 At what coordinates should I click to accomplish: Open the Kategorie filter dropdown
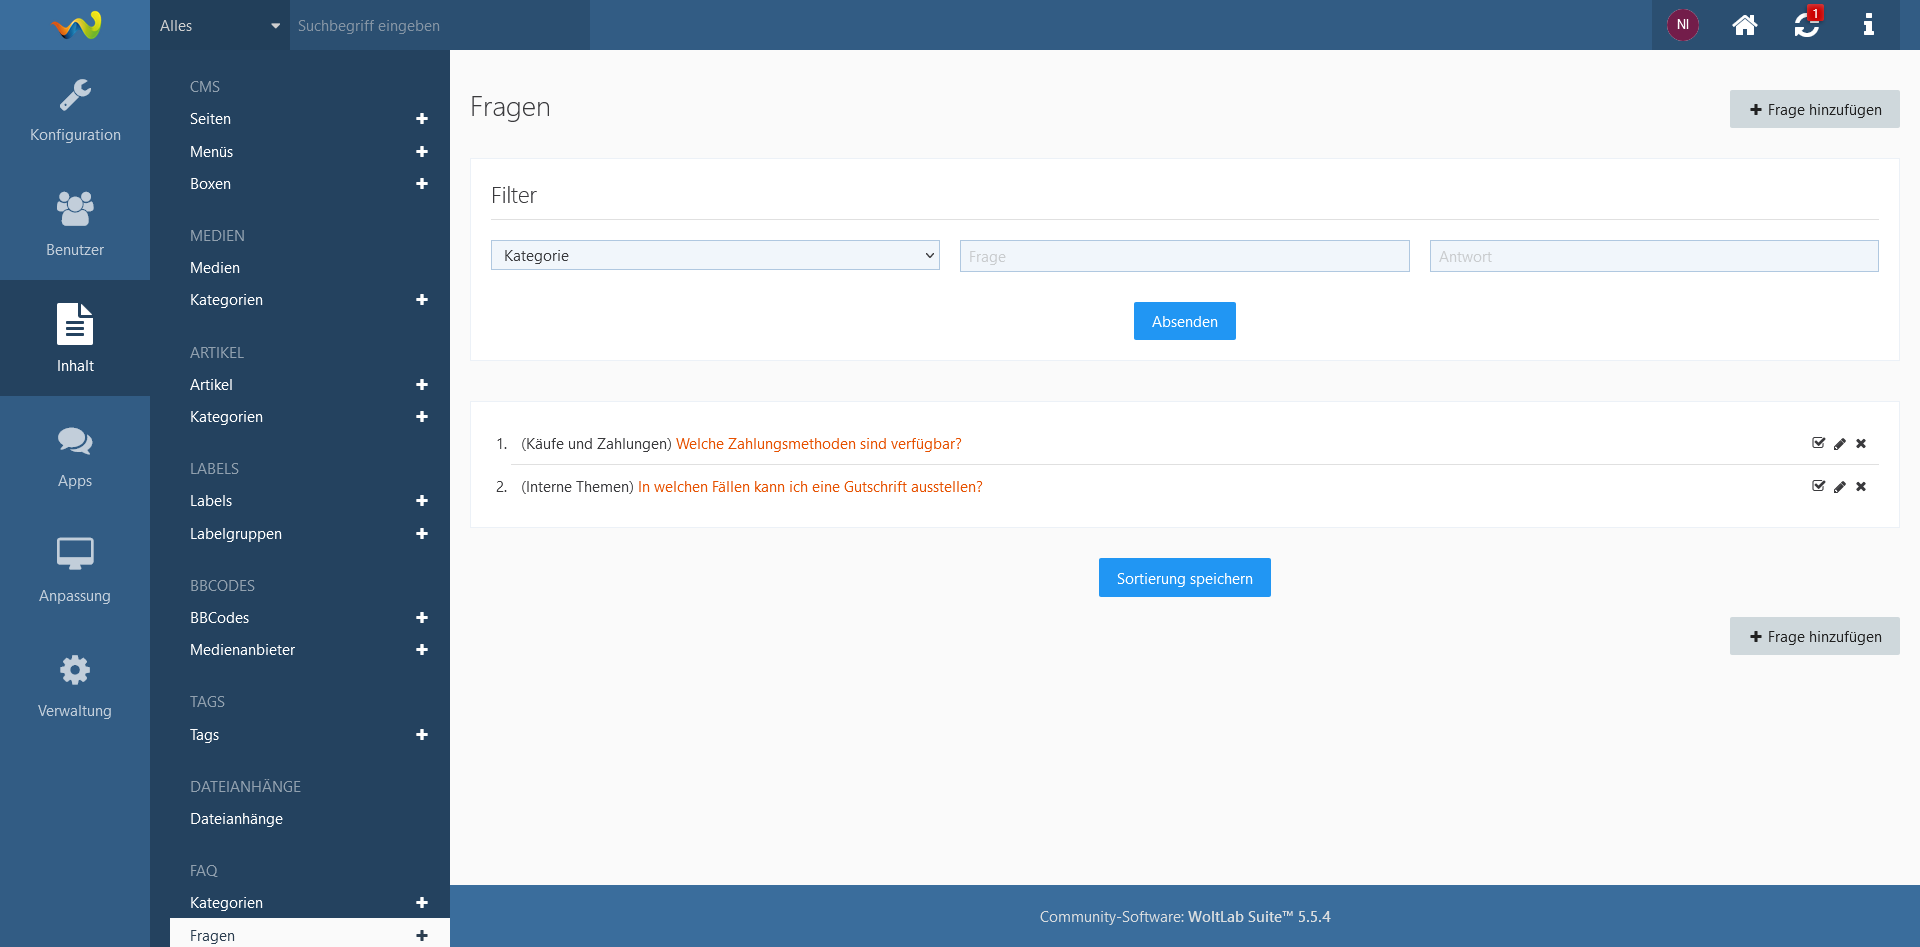(715, 256)
